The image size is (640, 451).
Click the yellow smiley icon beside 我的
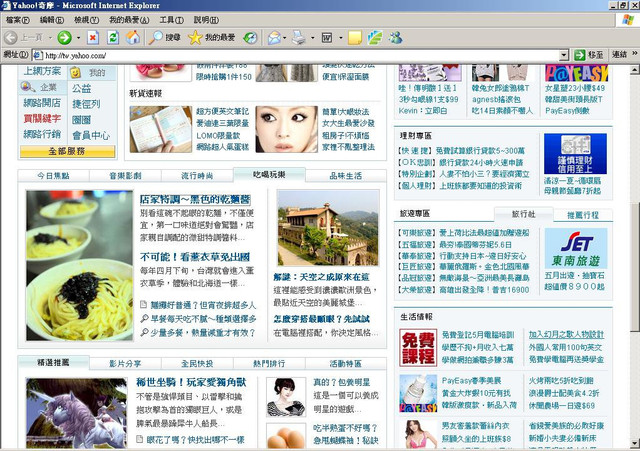76,73
